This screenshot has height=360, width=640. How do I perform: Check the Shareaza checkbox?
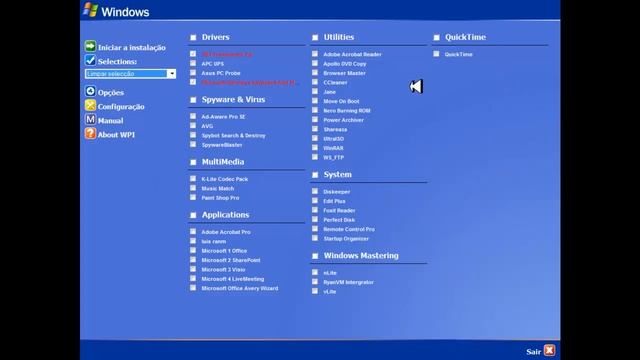click(315, 129)
